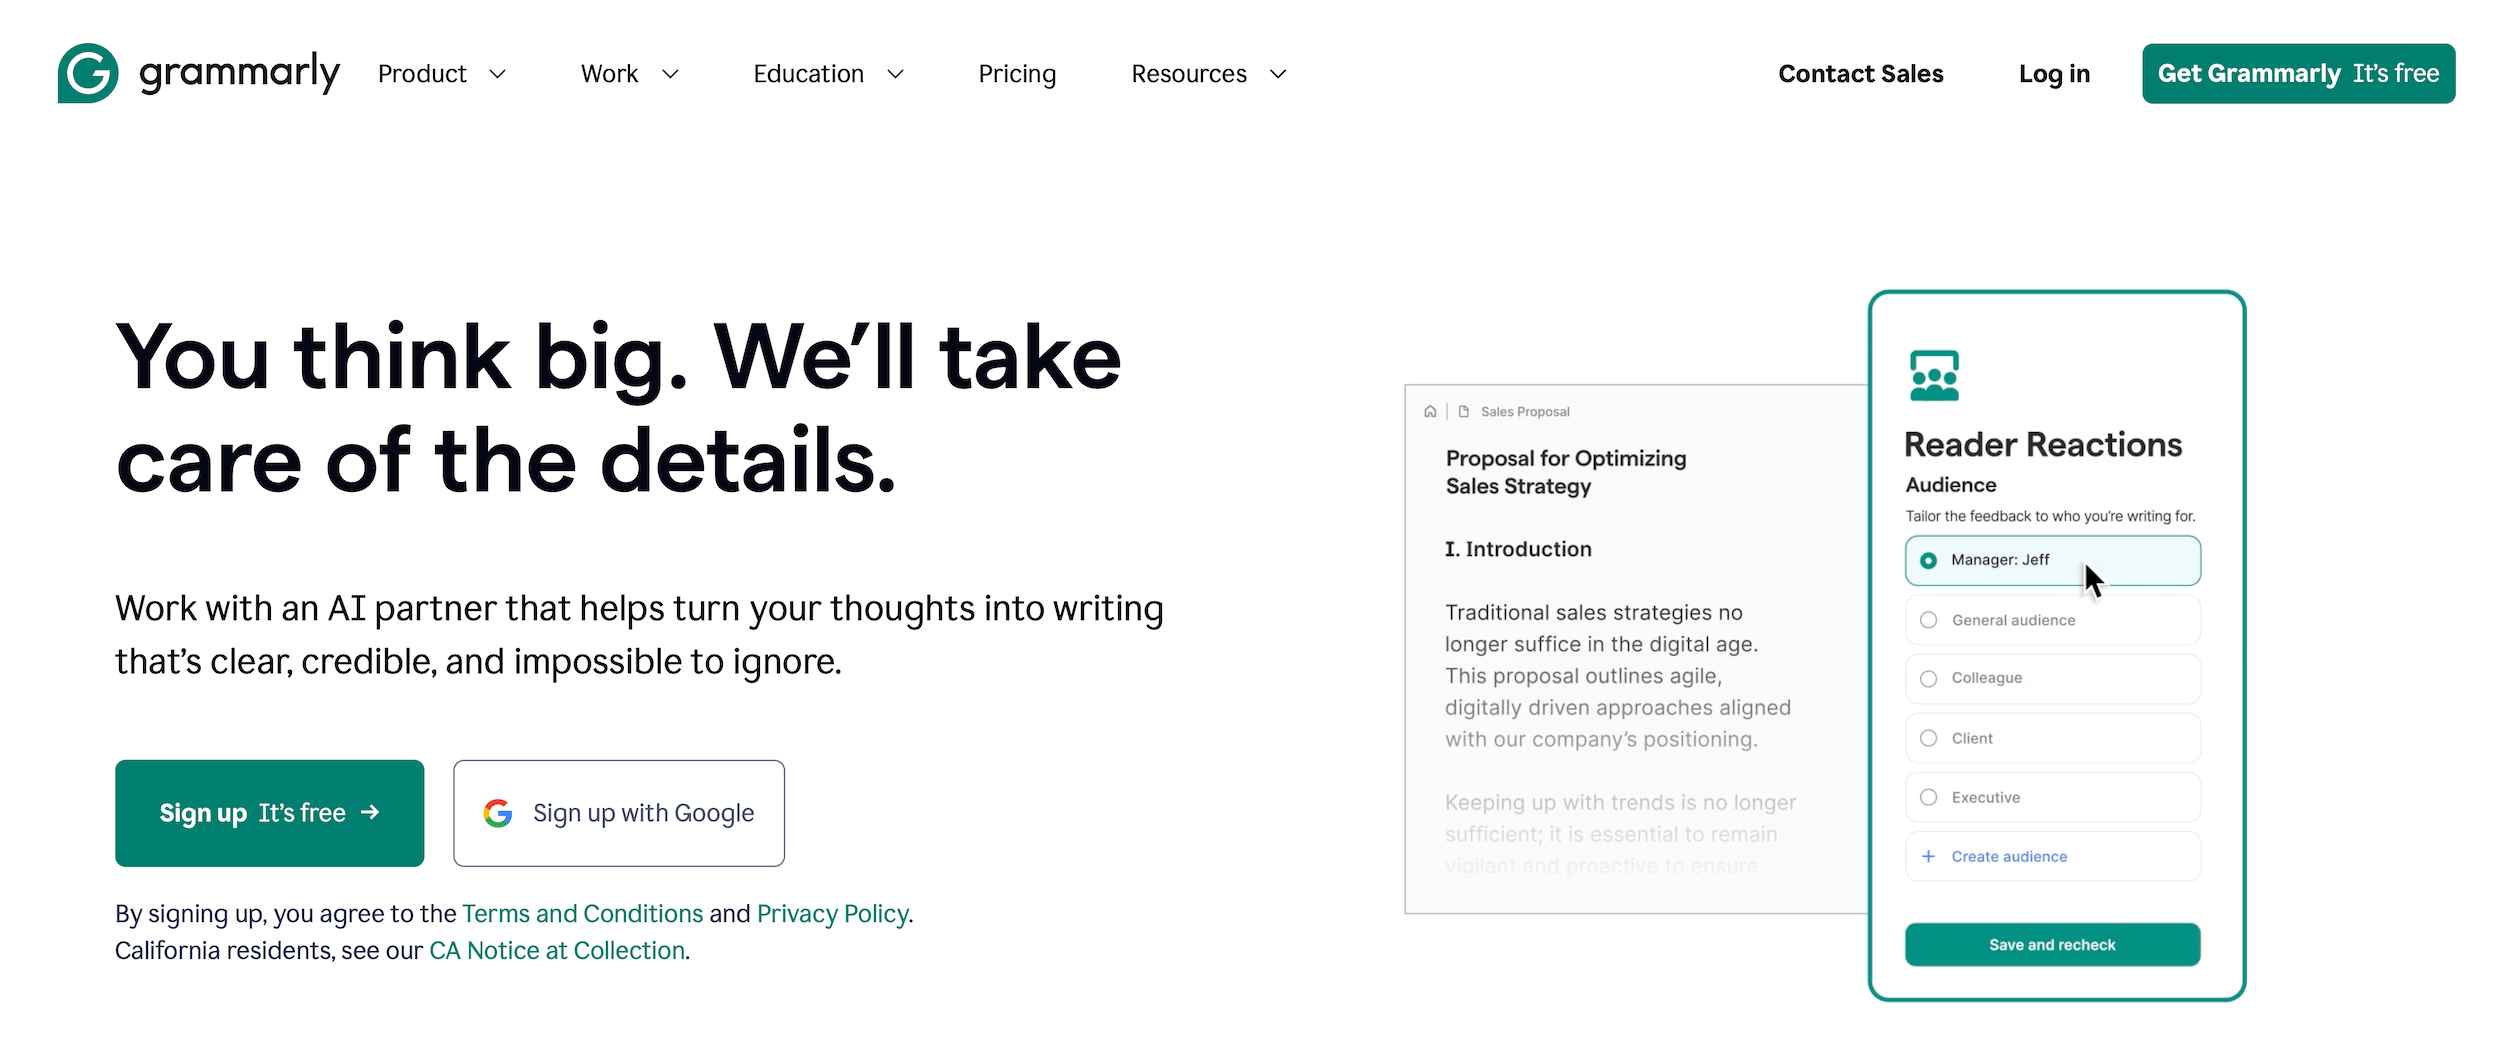Click the Grammarly G logo
The image size is (2500, 1064).
tap(90, 72)
